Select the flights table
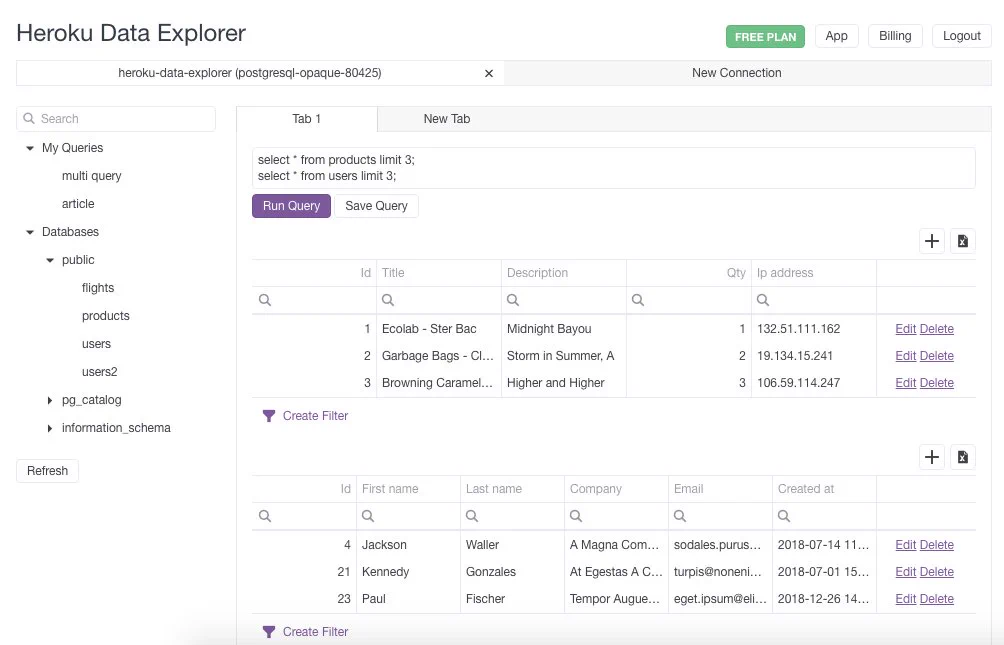Image resolution: width=1004 pixels, height=645 pixels. point(98,288)
